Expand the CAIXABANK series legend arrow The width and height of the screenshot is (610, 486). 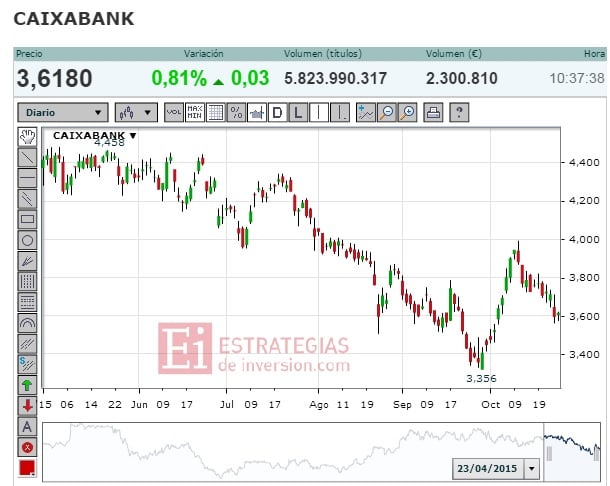click(x=133, y=135)
